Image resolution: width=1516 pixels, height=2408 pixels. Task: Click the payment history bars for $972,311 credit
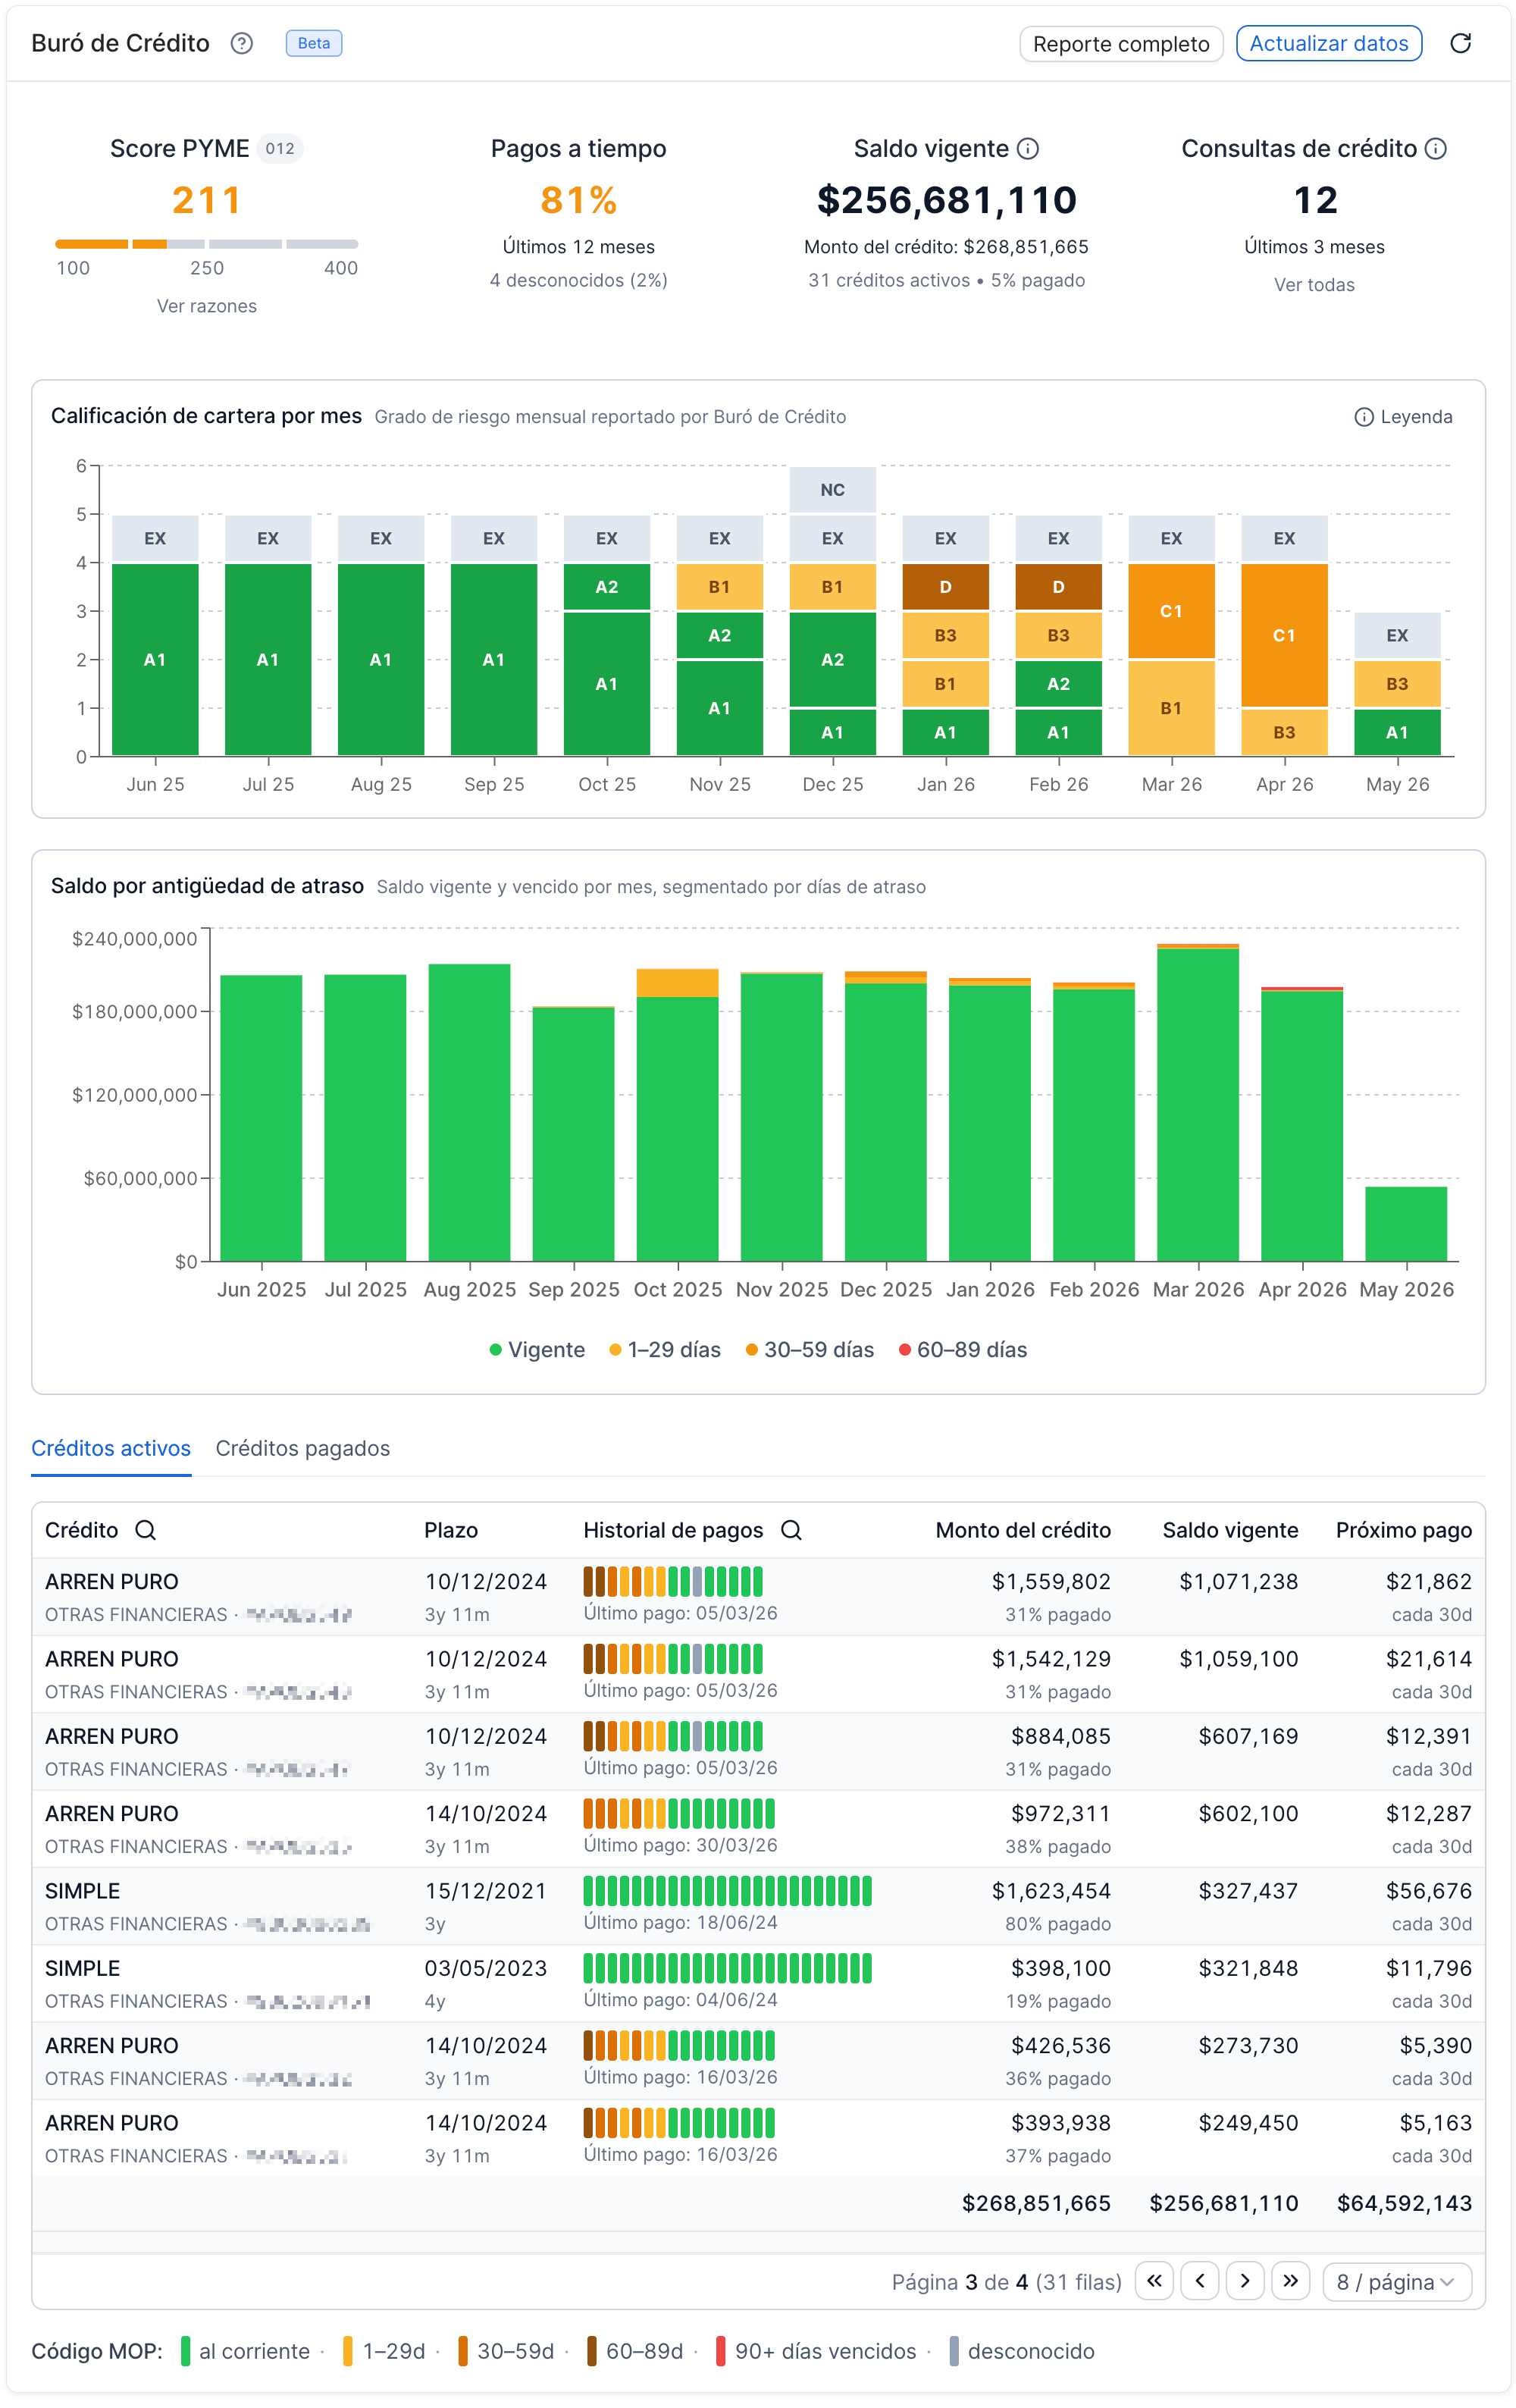coord(678,1812)
